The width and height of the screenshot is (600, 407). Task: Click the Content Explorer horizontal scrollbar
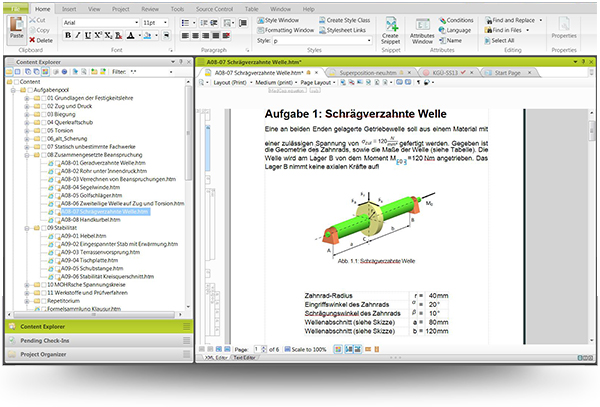tap(94, 314)
